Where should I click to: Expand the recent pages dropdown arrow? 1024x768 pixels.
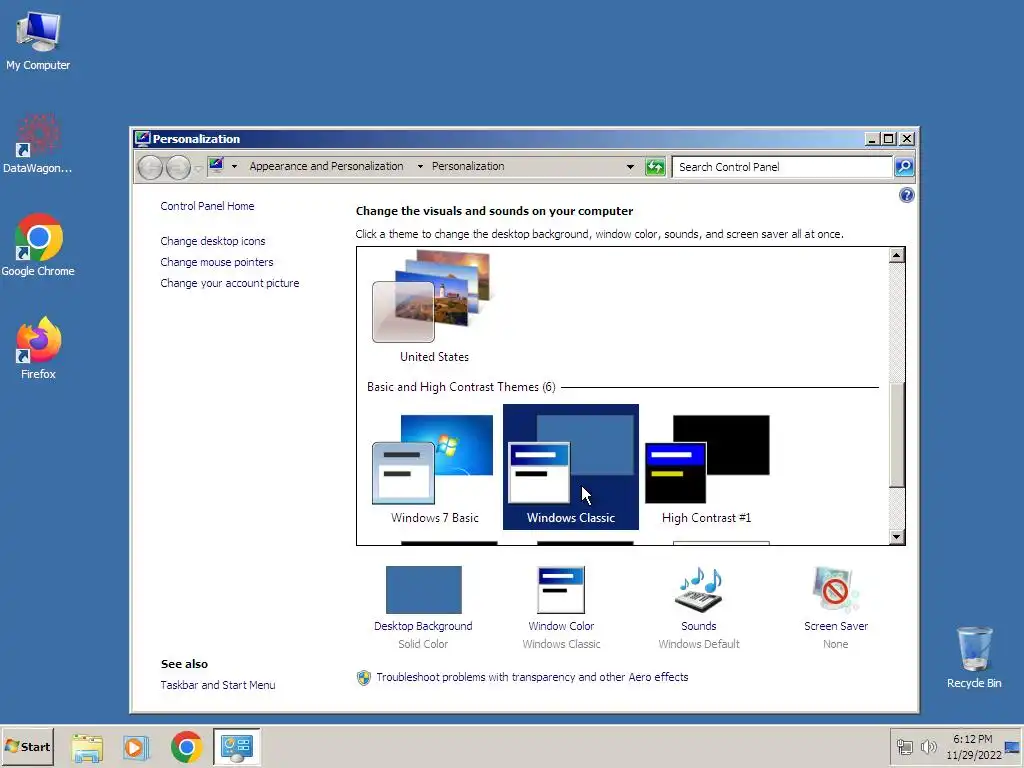(x=198, y=168)
